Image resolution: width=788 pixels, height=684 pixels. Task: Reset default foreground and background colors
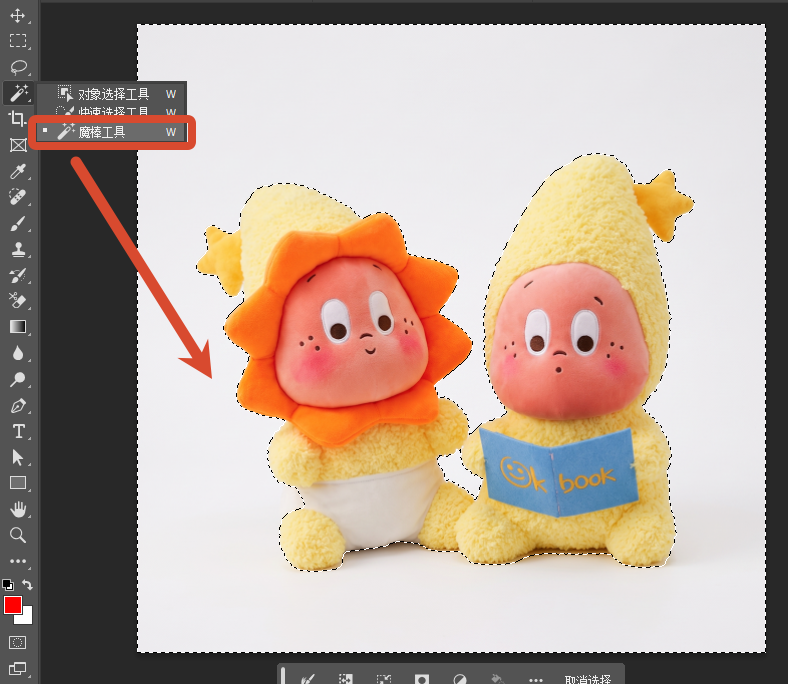(8, 584)
